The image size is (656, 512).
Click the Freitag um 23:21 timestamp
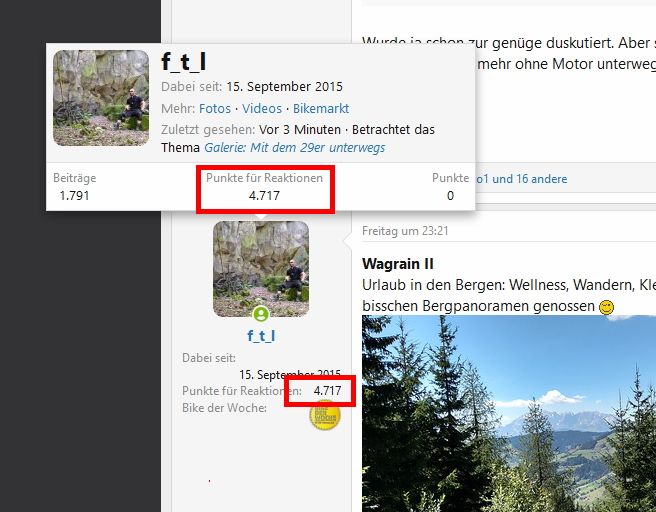[x=405, y=231]
